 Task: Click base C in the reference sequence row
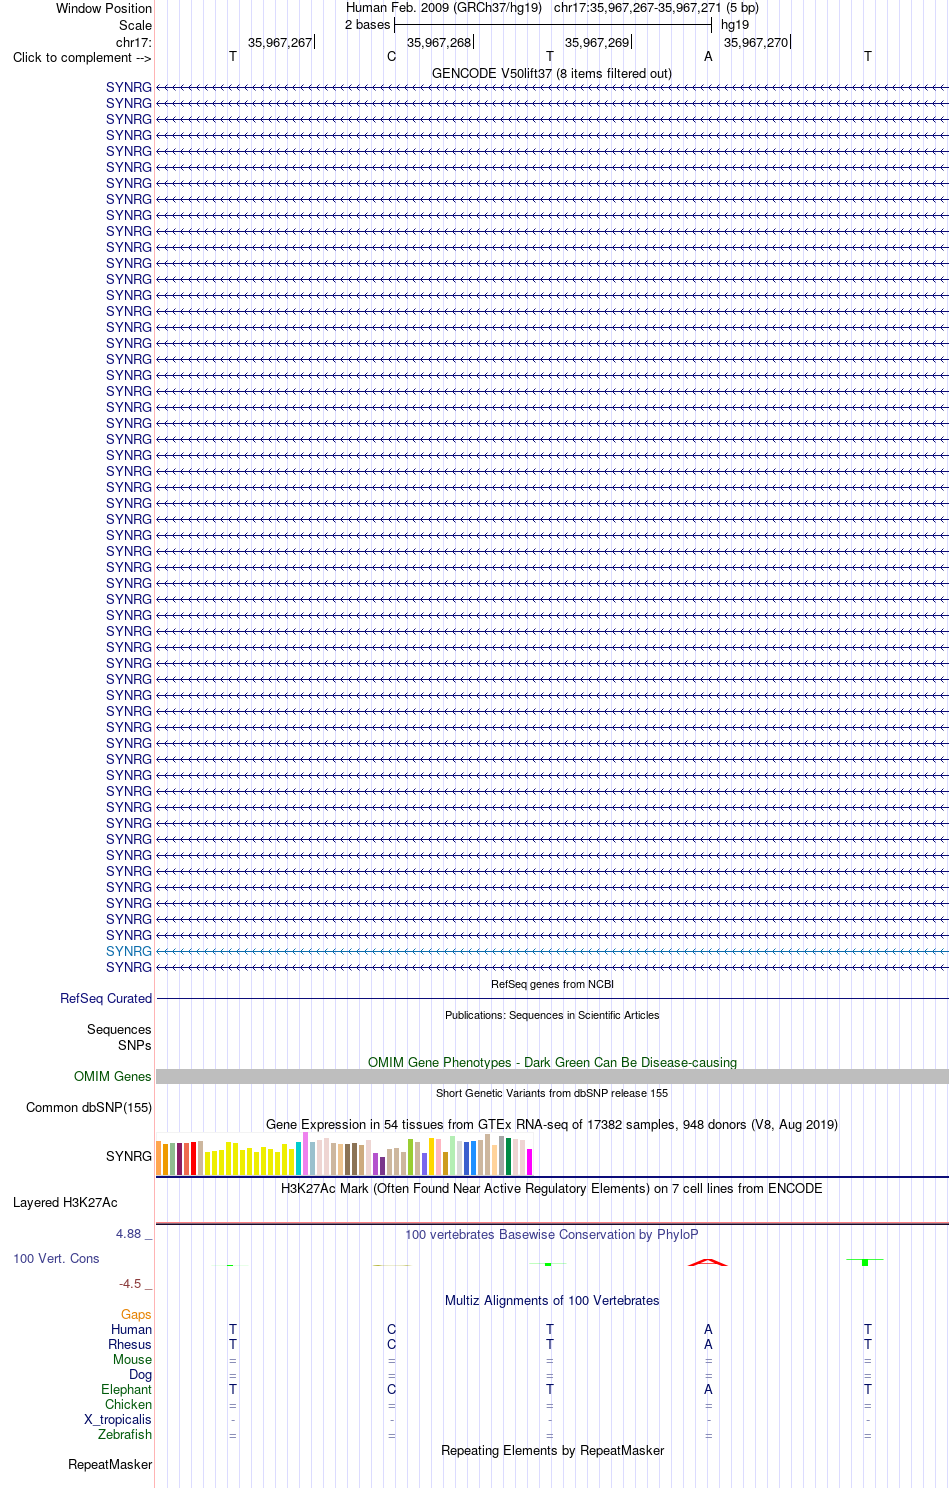coord(391,57)
